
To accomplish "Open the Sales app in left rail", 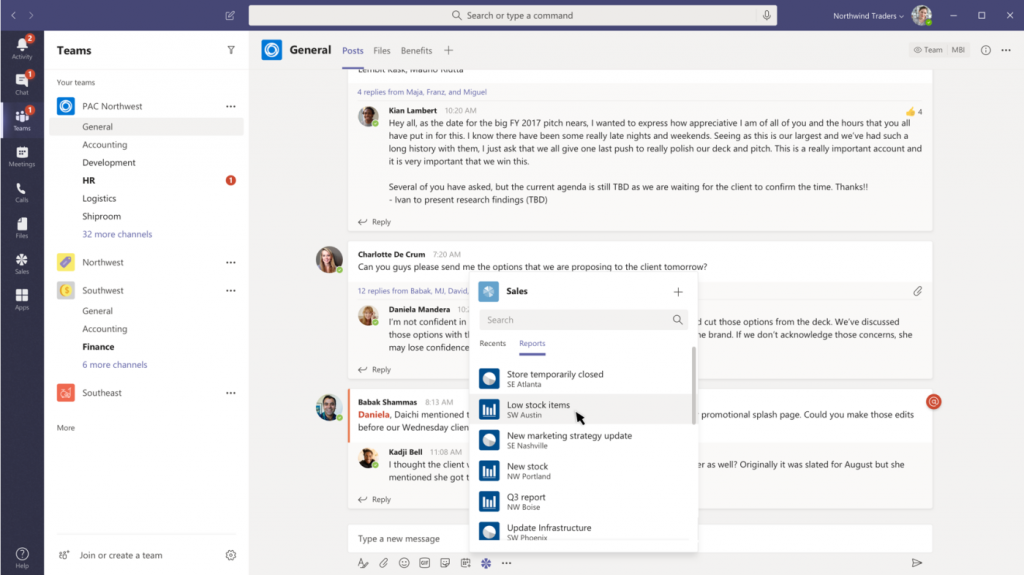I will (x=22, y=263).
